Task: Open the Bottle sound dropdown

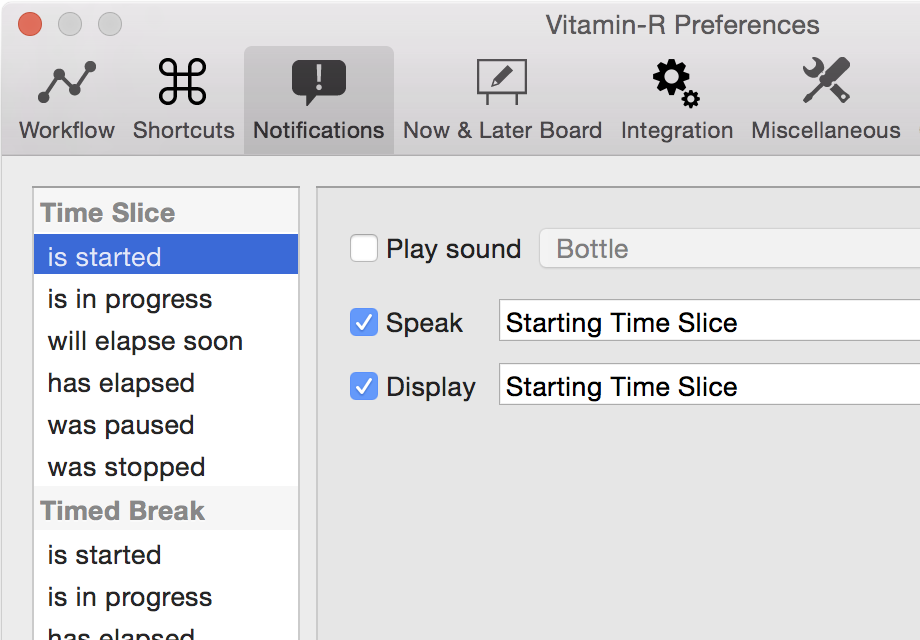Action: 729,248
